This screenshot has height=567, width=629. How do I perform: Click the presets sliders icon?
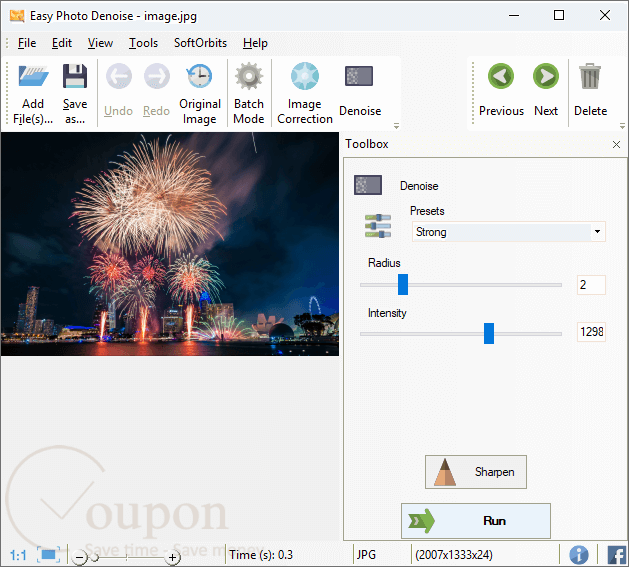point(378,226)
